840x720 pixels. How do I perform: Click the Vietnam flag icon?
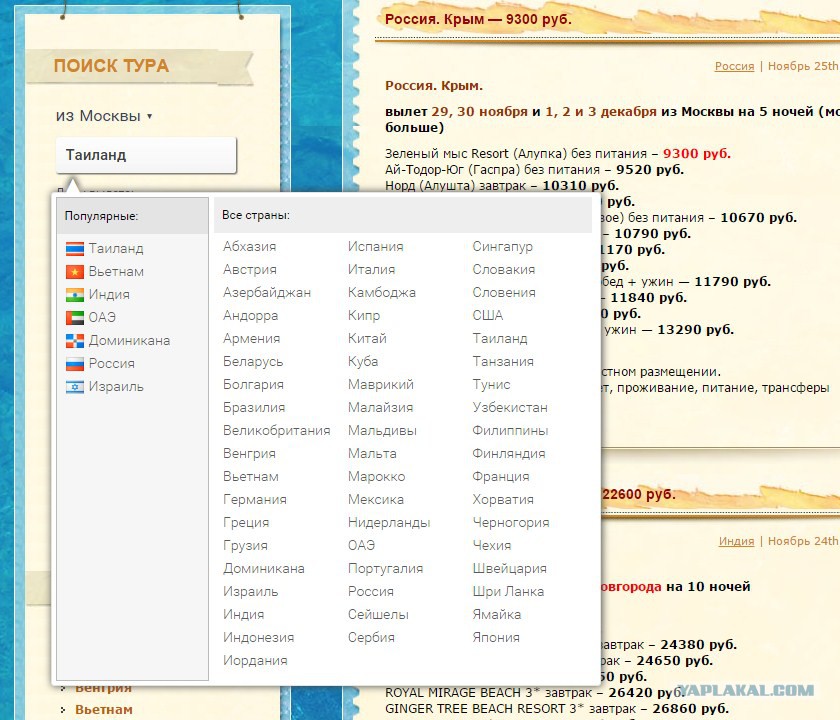75,272
